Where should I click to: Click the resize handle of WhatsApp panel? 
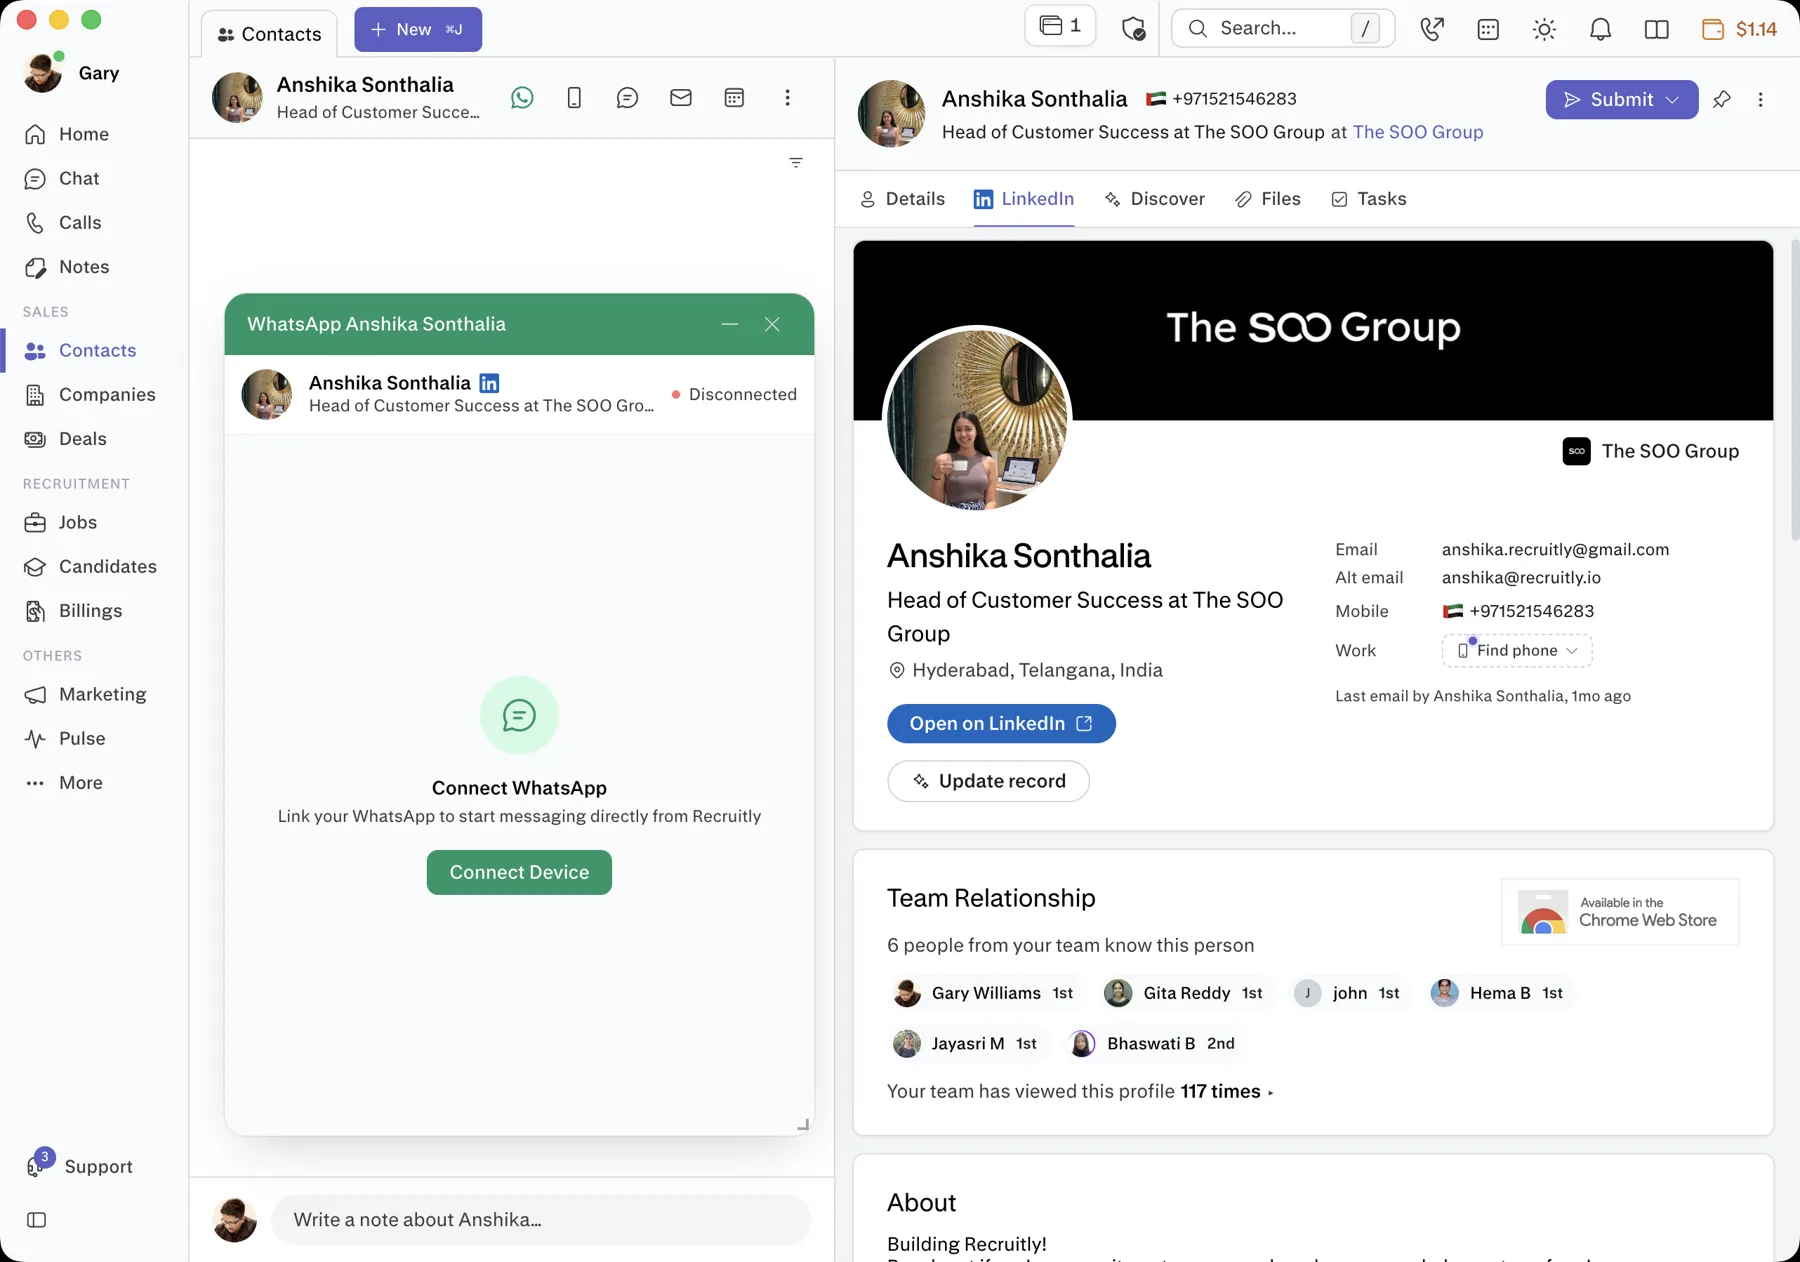pyautogui.click(x=803, y=1124)
